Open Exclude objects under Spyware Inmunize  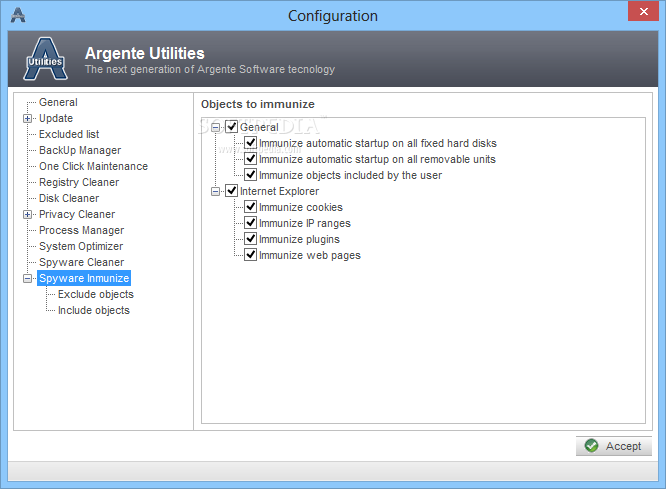(x=96, y=294)
